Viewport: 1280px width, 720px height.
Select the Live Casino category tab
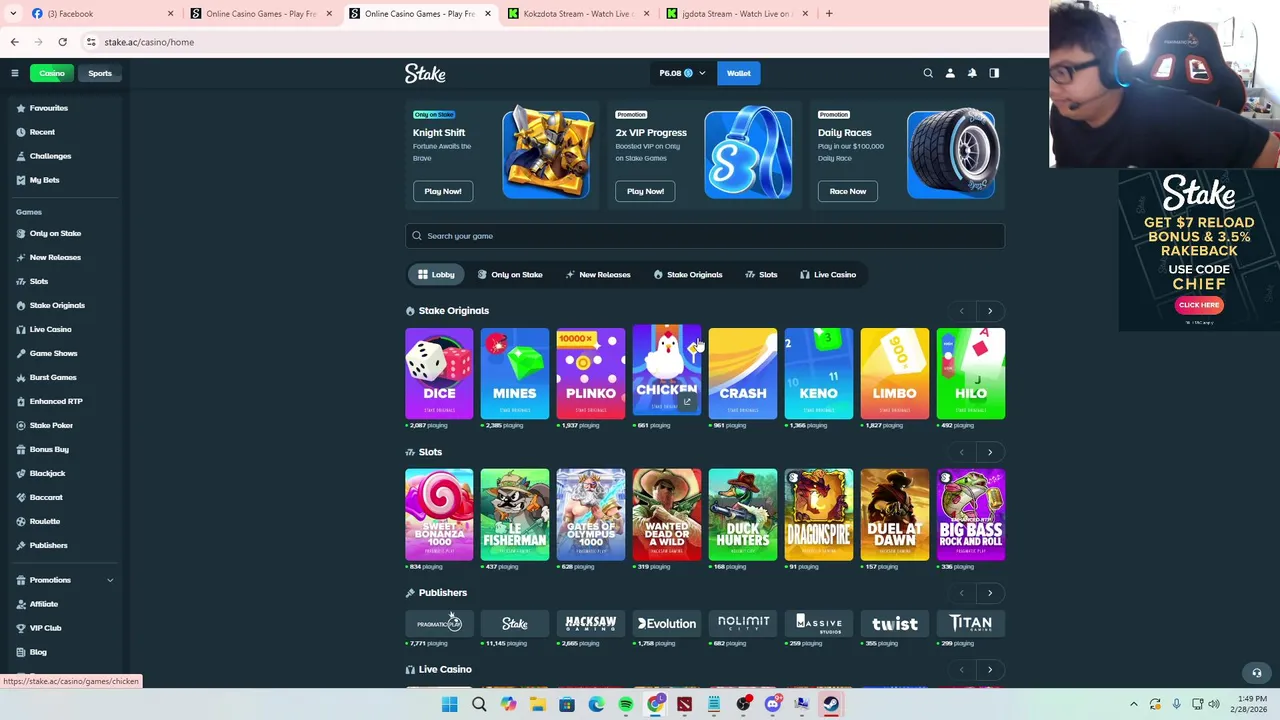point(828,275)
